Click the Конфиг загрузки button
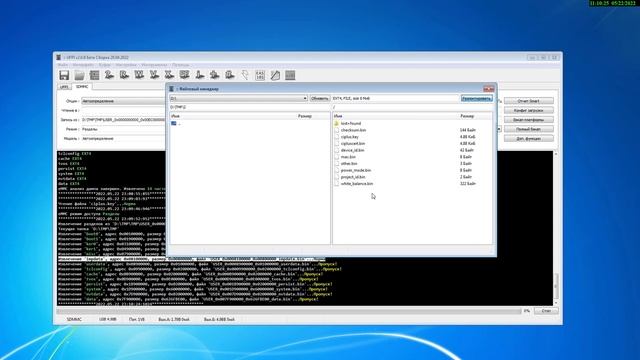This screenshot has width=640, height=360. [529, 110]
